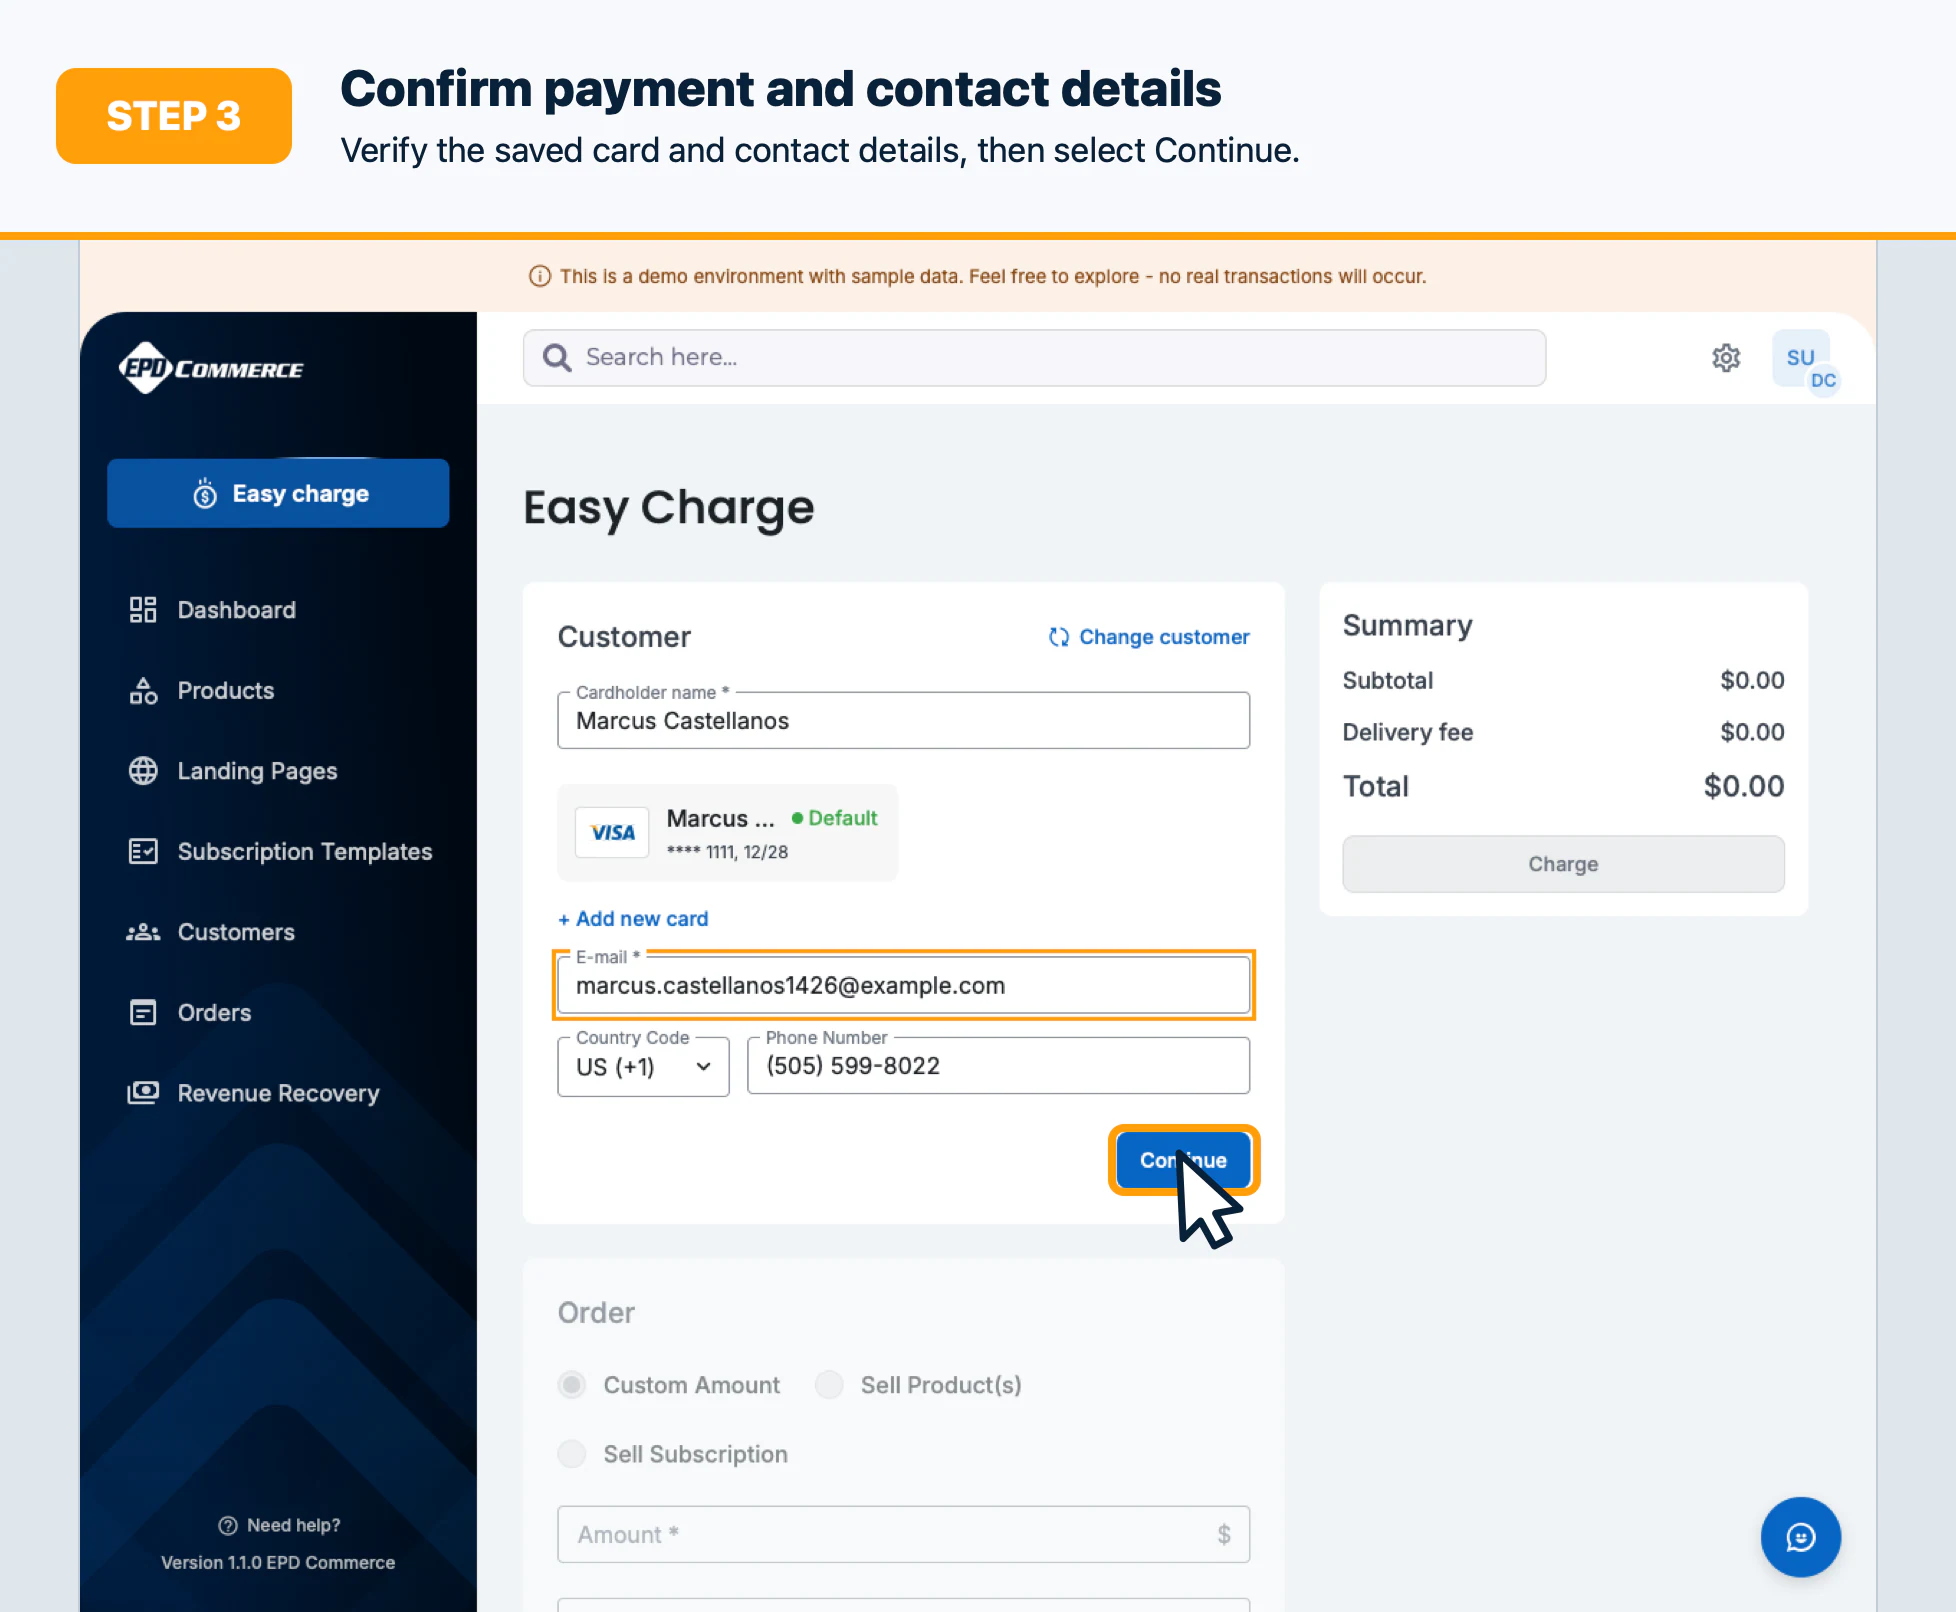
Task: Click the Revenue Recovery cash icon
Action: click(x=143, y=1093)
